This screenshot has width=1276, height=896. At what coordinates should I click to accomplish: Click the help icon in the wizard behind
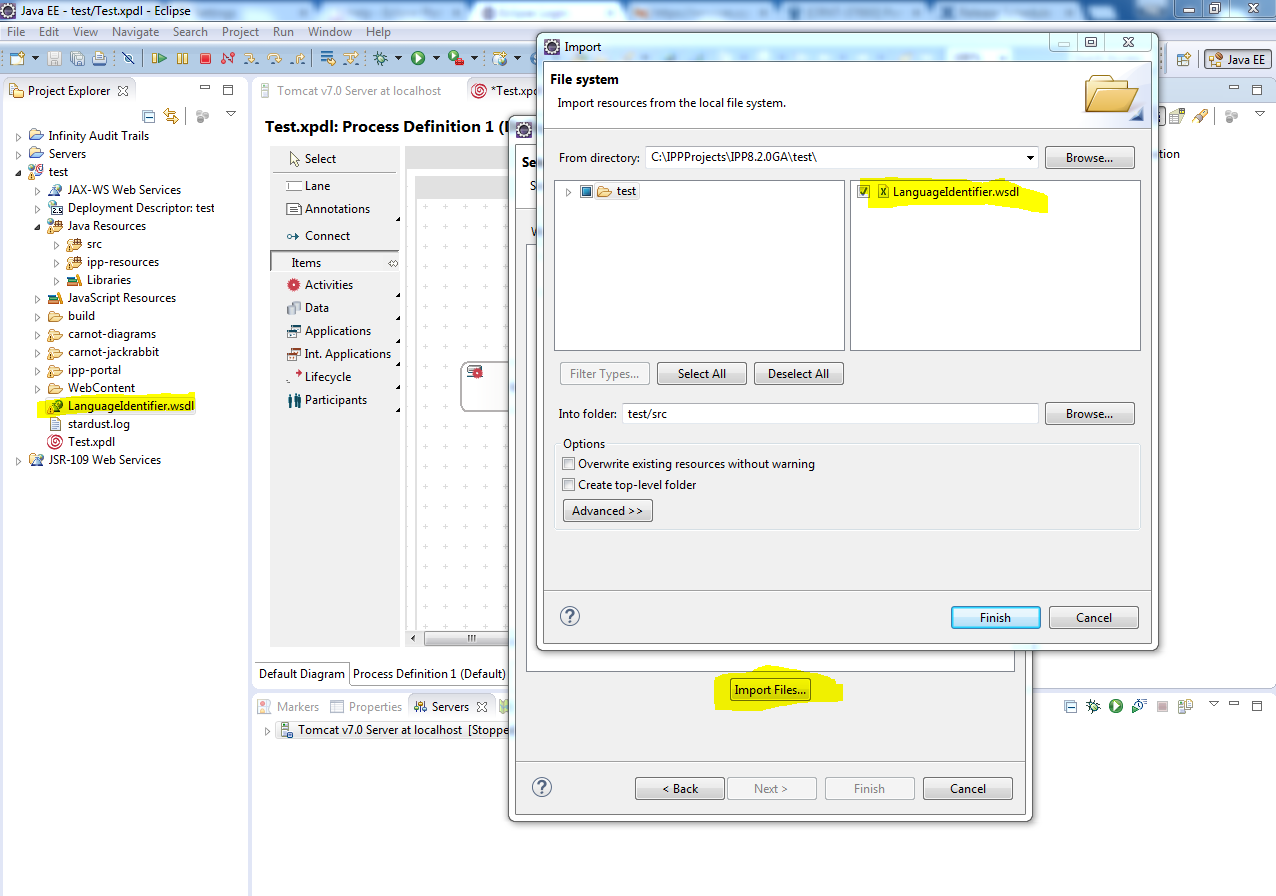tap(542, 787)
